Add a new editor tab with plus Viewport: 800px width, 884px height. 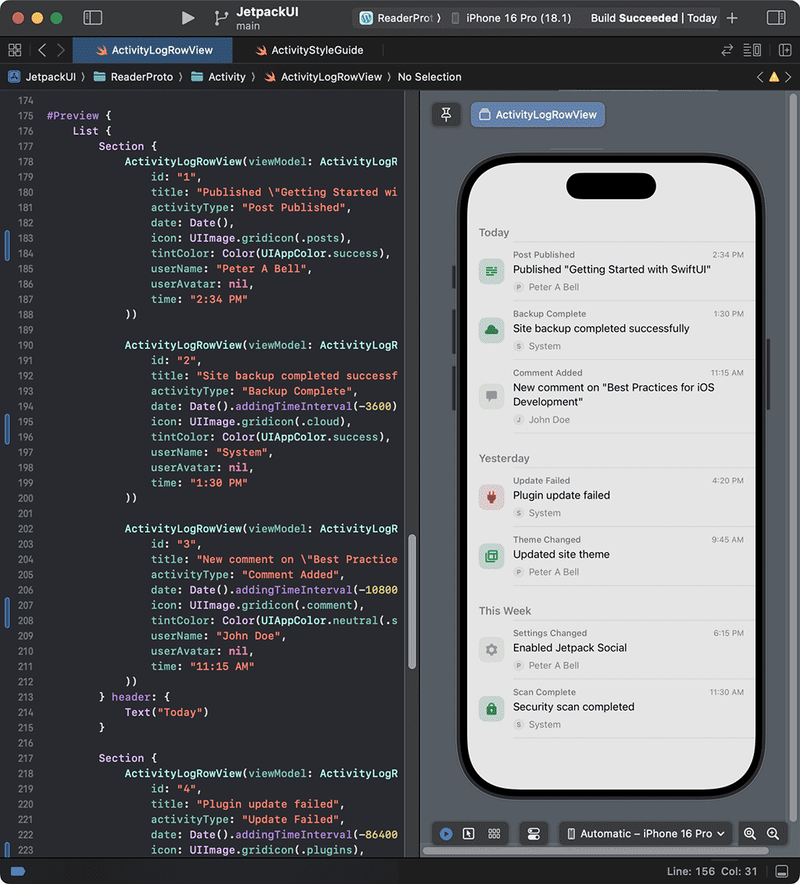733,18
